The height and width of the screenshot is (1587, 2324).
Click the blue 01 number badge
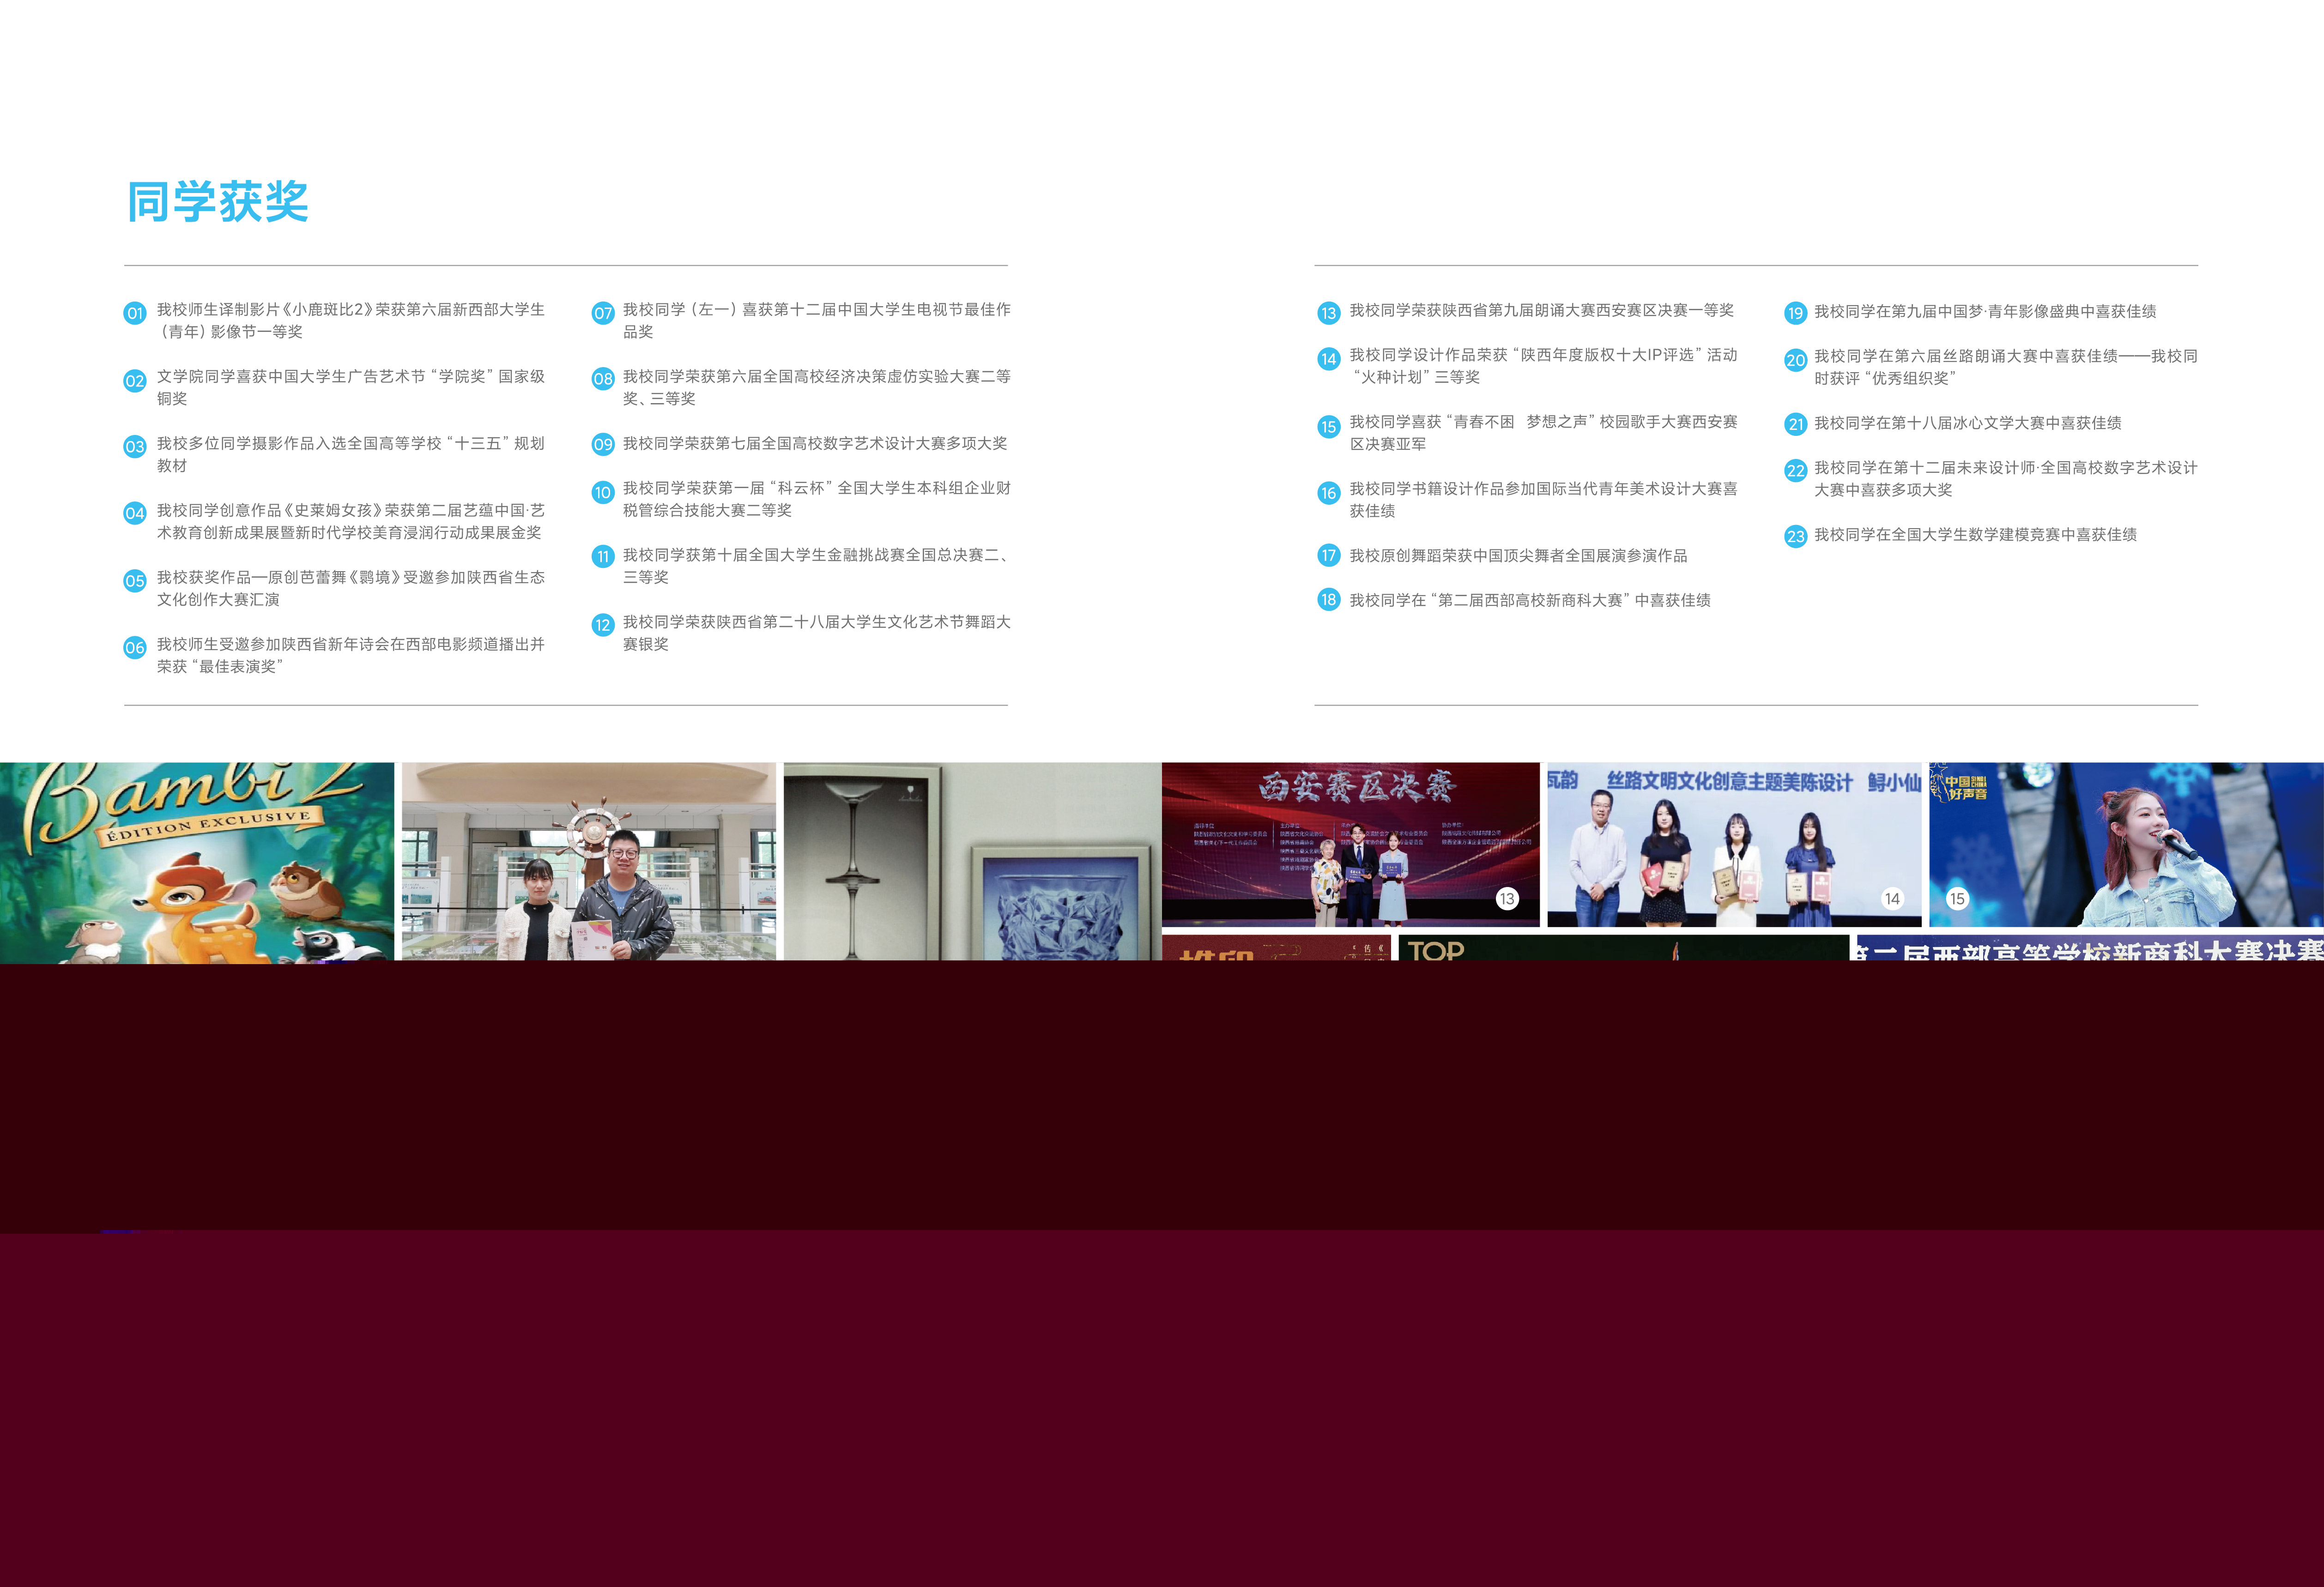134,313
